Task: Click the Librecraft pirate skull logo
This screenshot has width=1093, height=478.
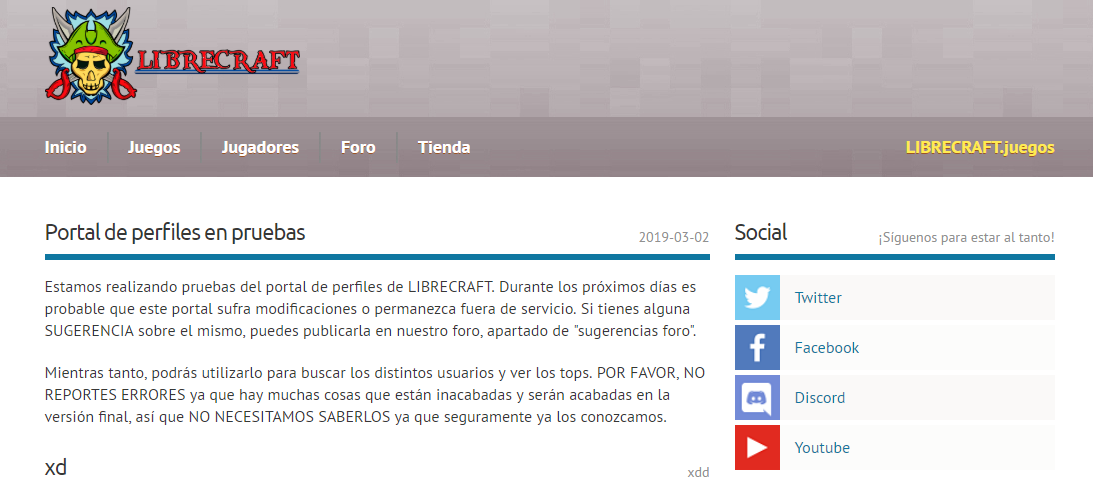Action: tap(89, 57)
